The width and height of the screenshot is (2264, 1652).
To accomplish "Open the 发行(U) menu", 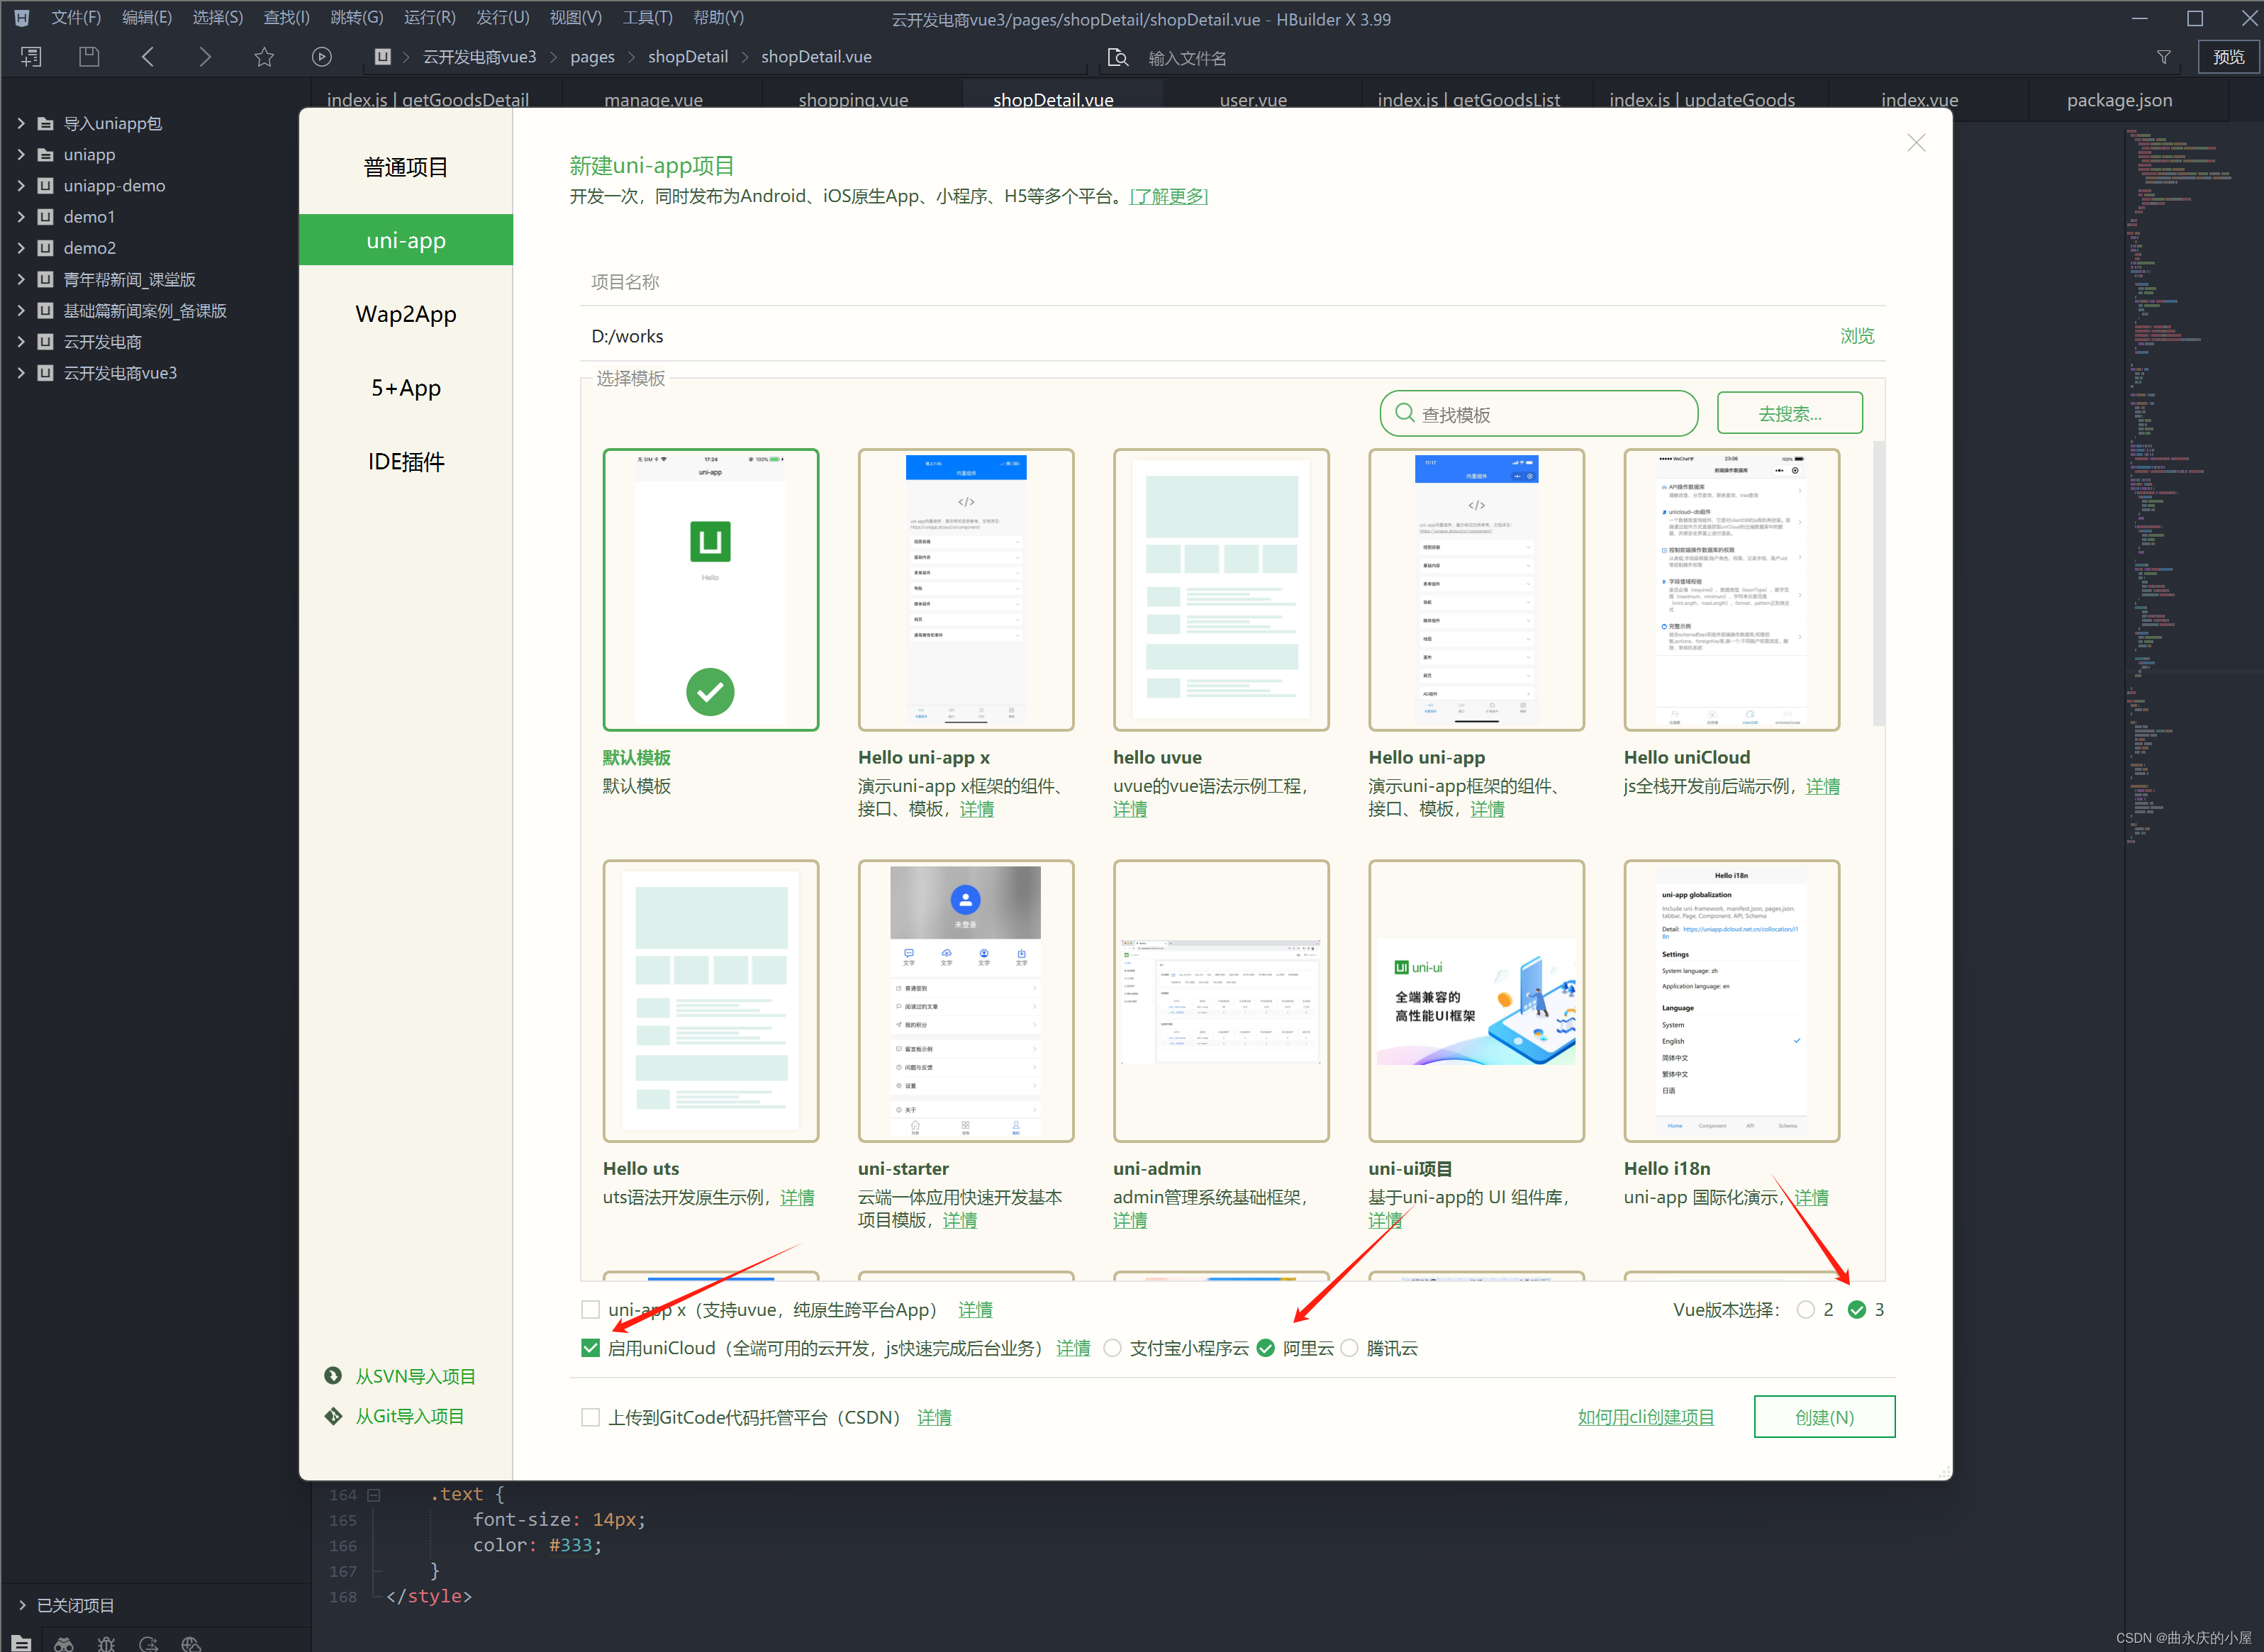I will click(x=502, y=18).
